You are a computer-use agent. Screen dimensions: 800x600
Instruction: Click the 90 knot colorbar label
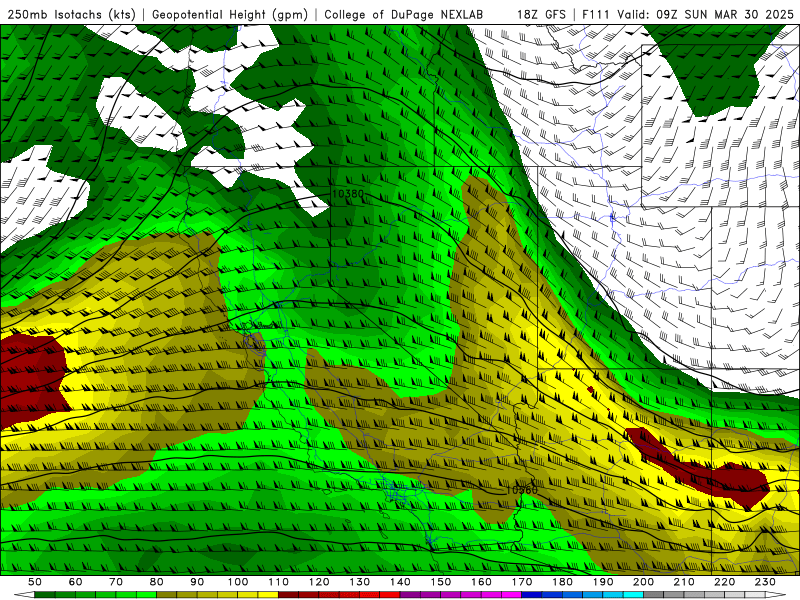[197, 582]
